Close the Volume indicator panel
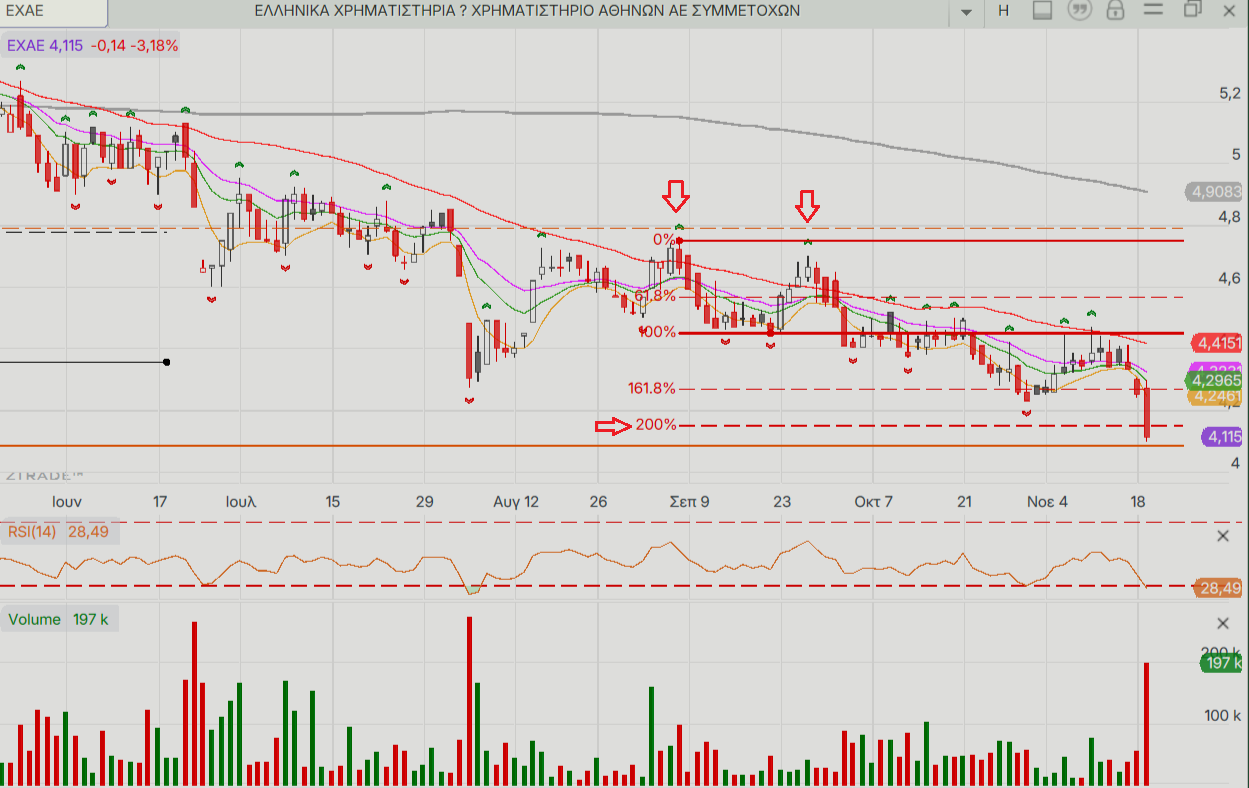This screenshot has width=1249, height=788. 1223,622
